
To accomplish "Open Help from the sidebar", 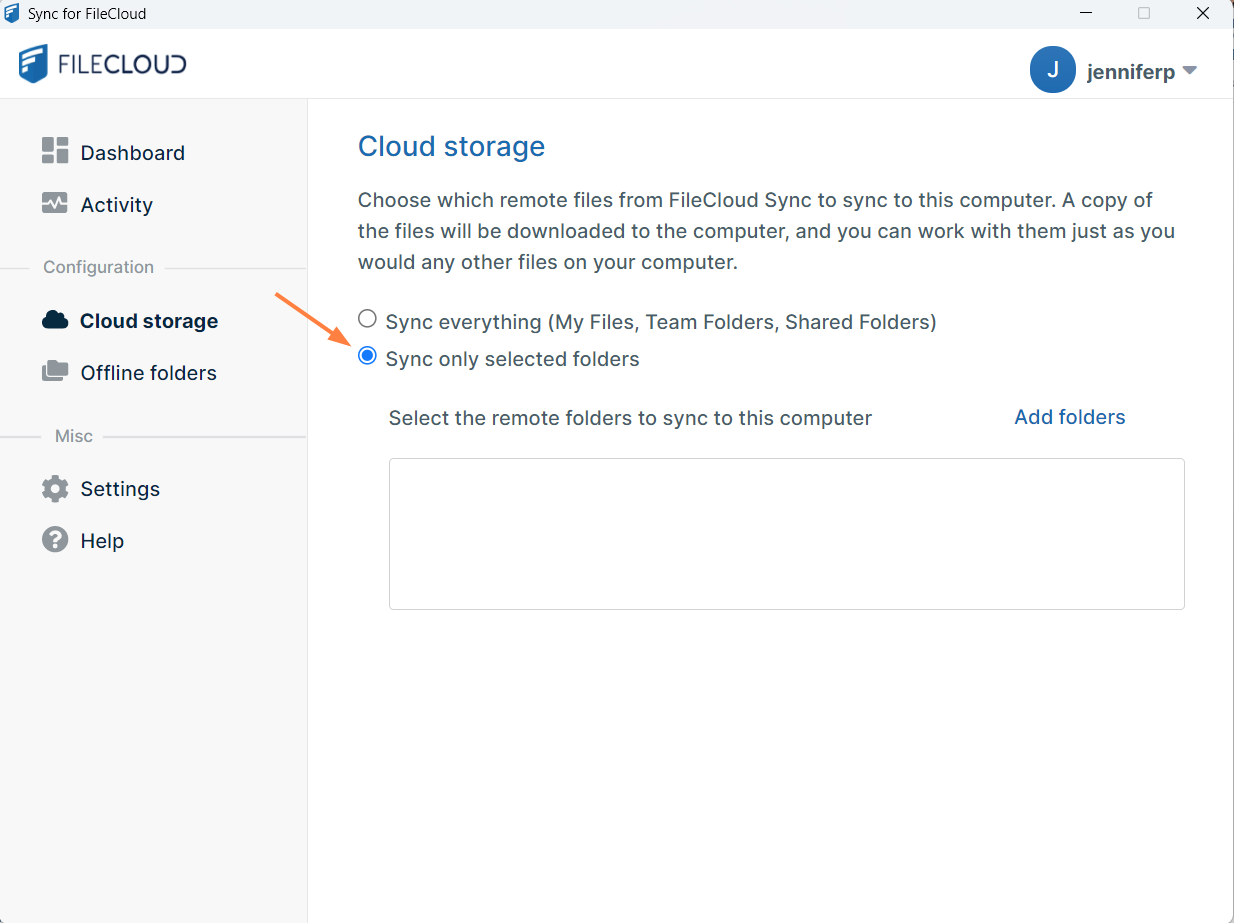I will coord(102,541).
